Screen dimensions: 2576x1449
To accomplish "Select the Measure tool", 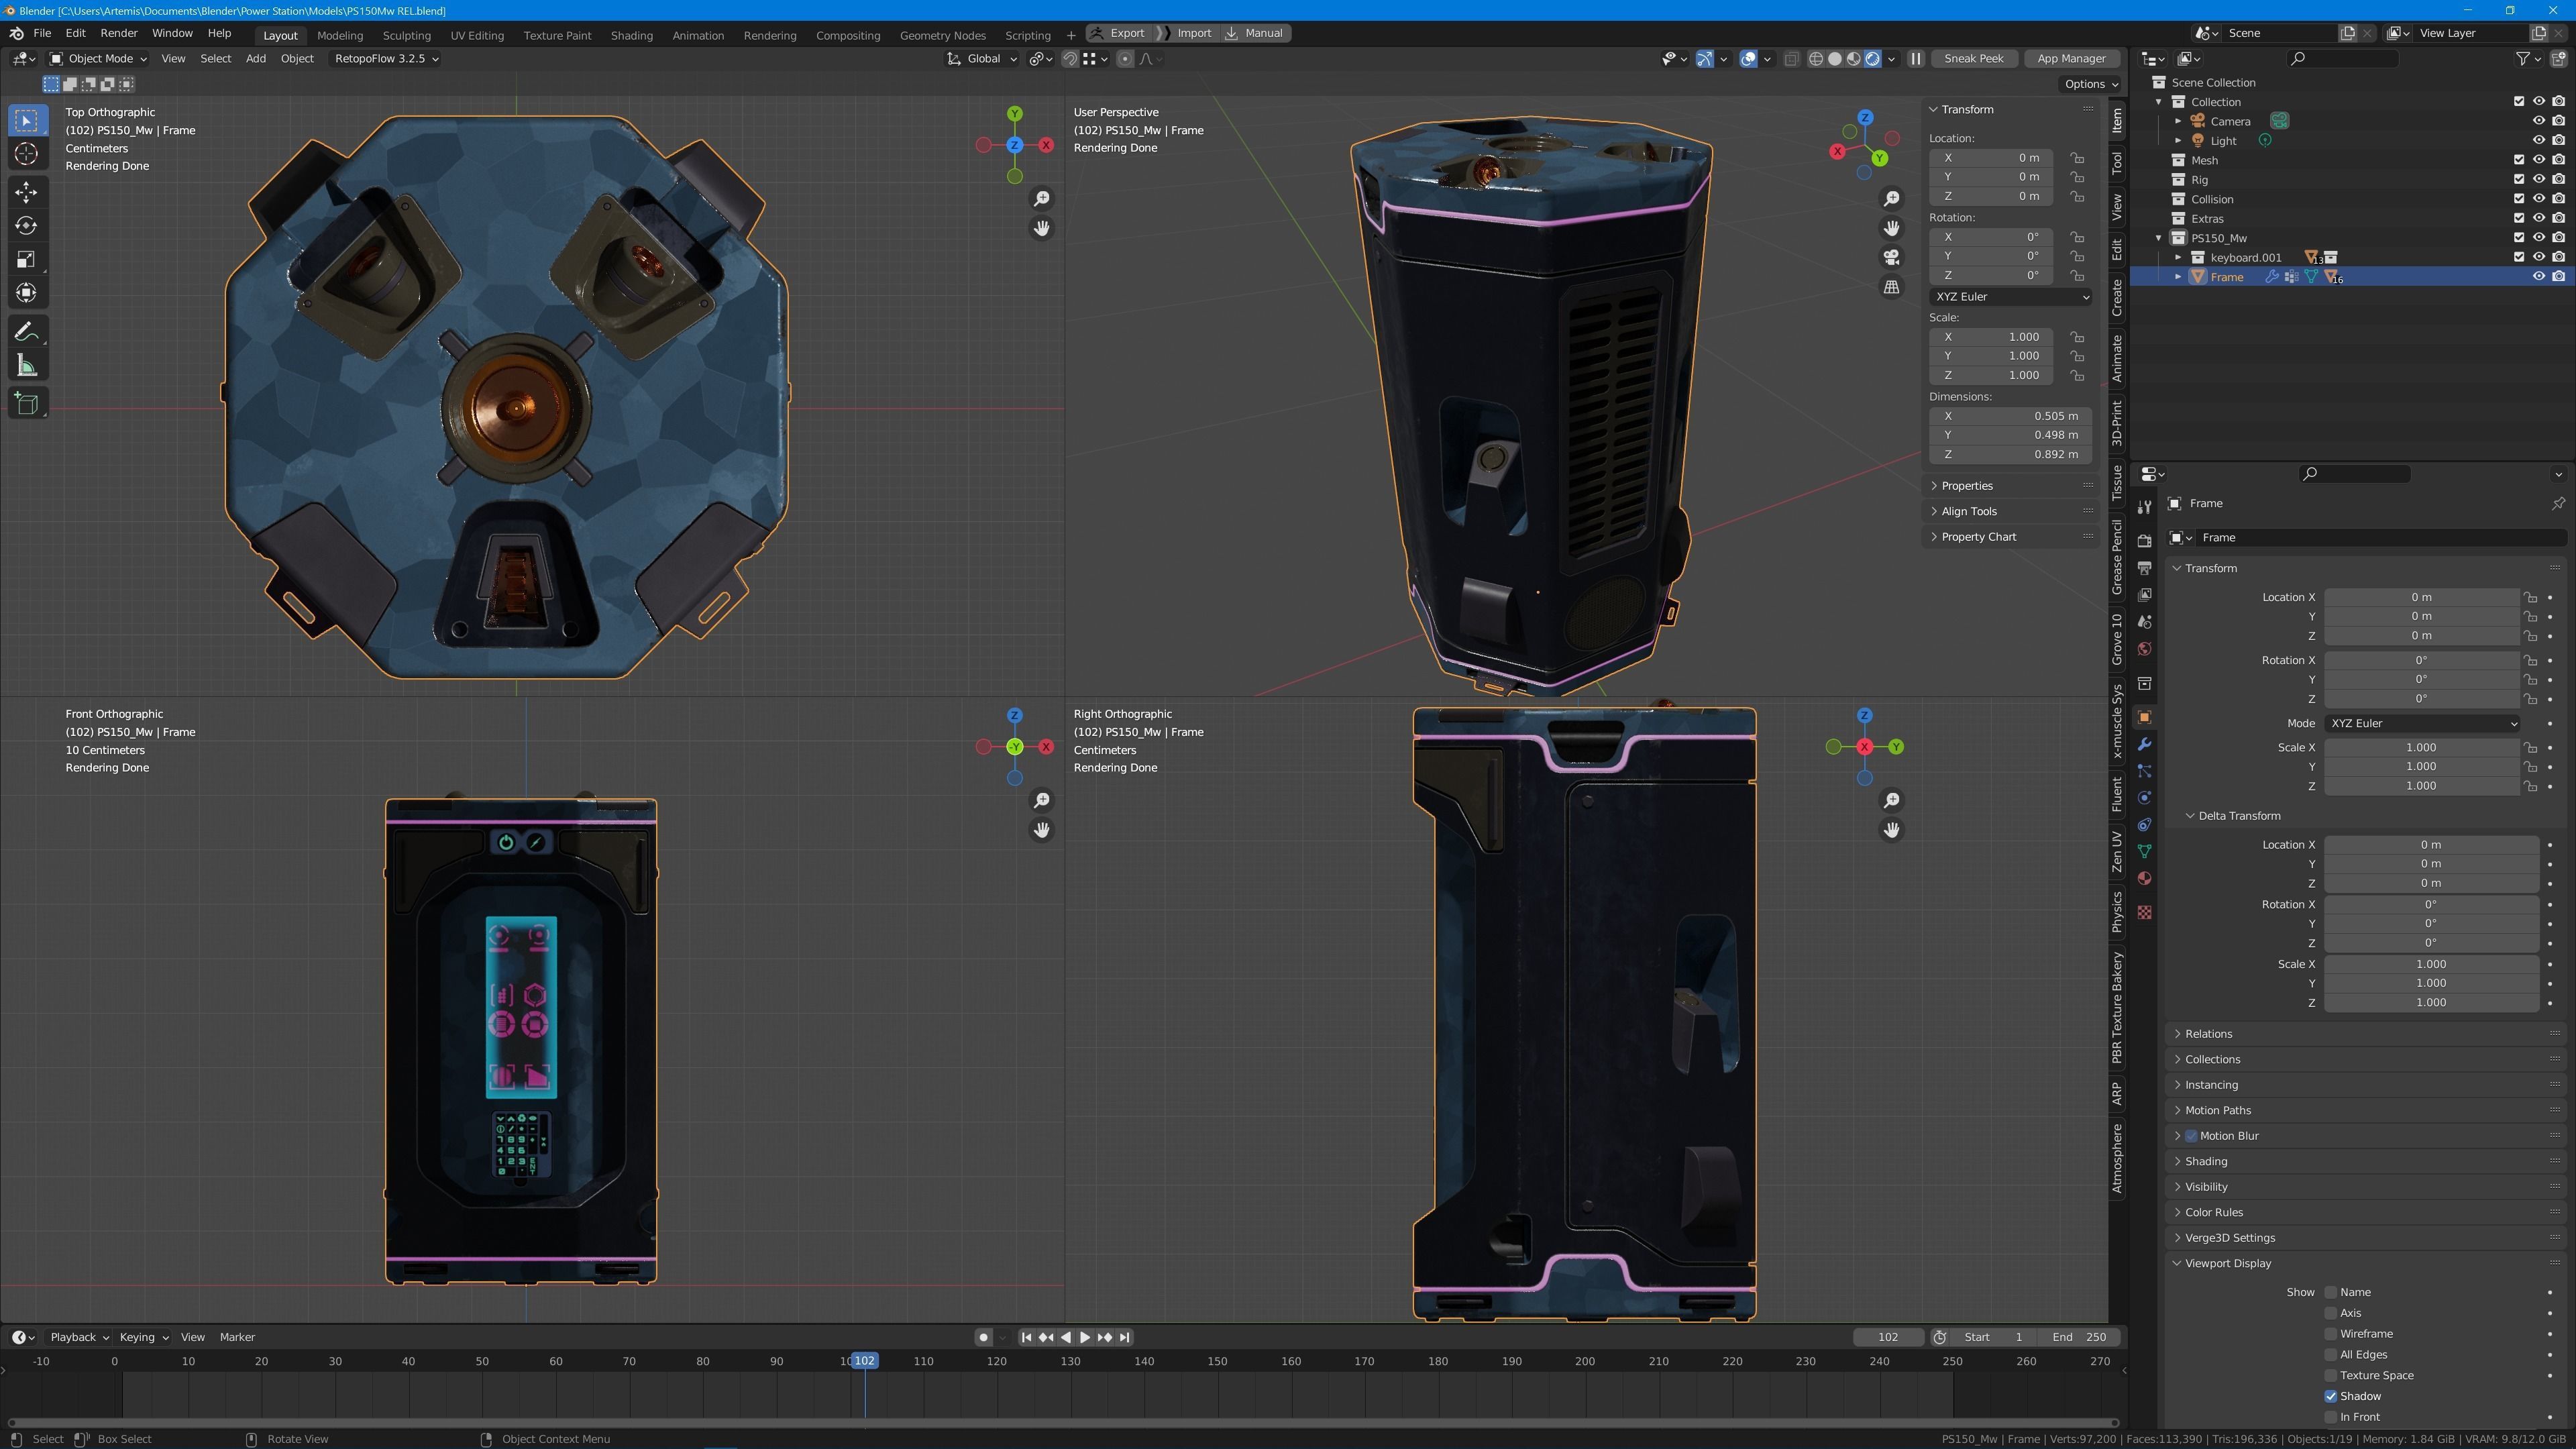I will 27,366.
